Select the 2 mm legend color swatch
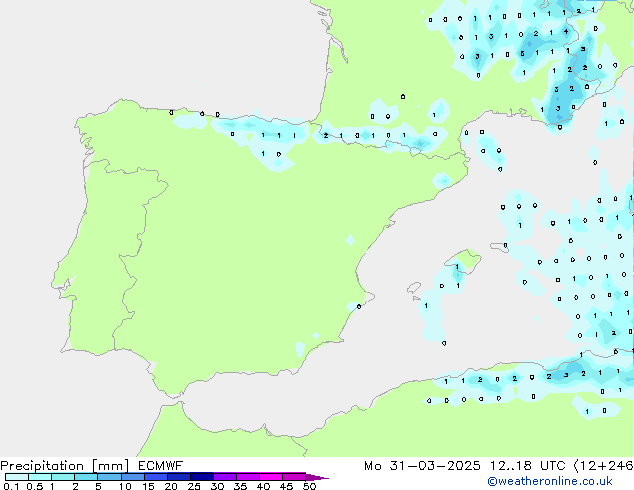 86,478
